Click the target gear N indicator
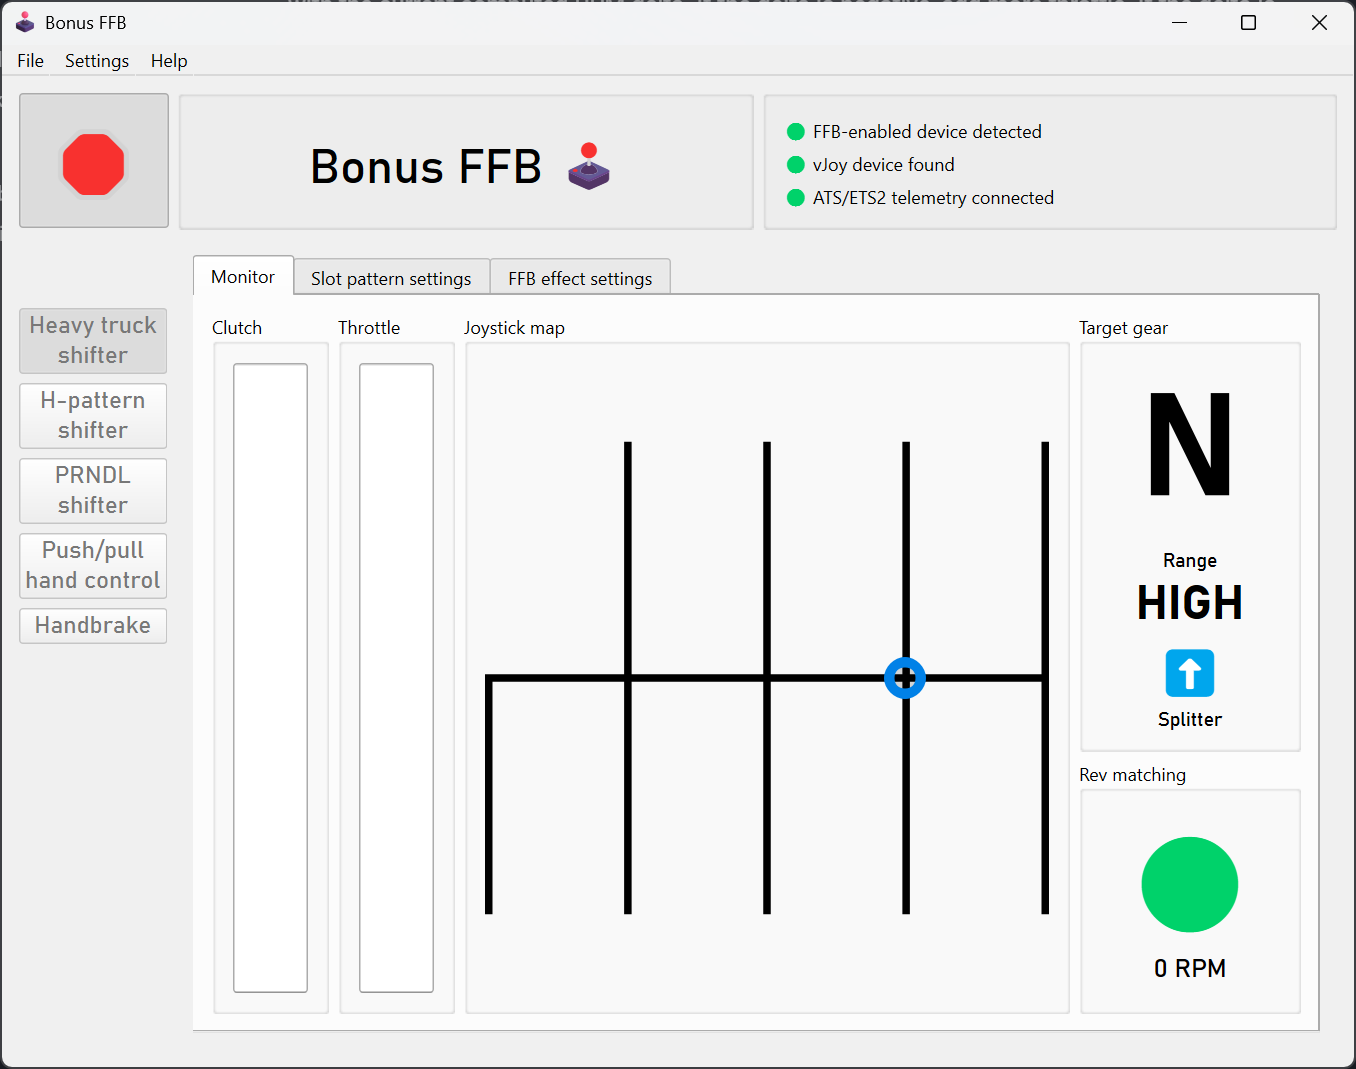 tap(1190, 444)
